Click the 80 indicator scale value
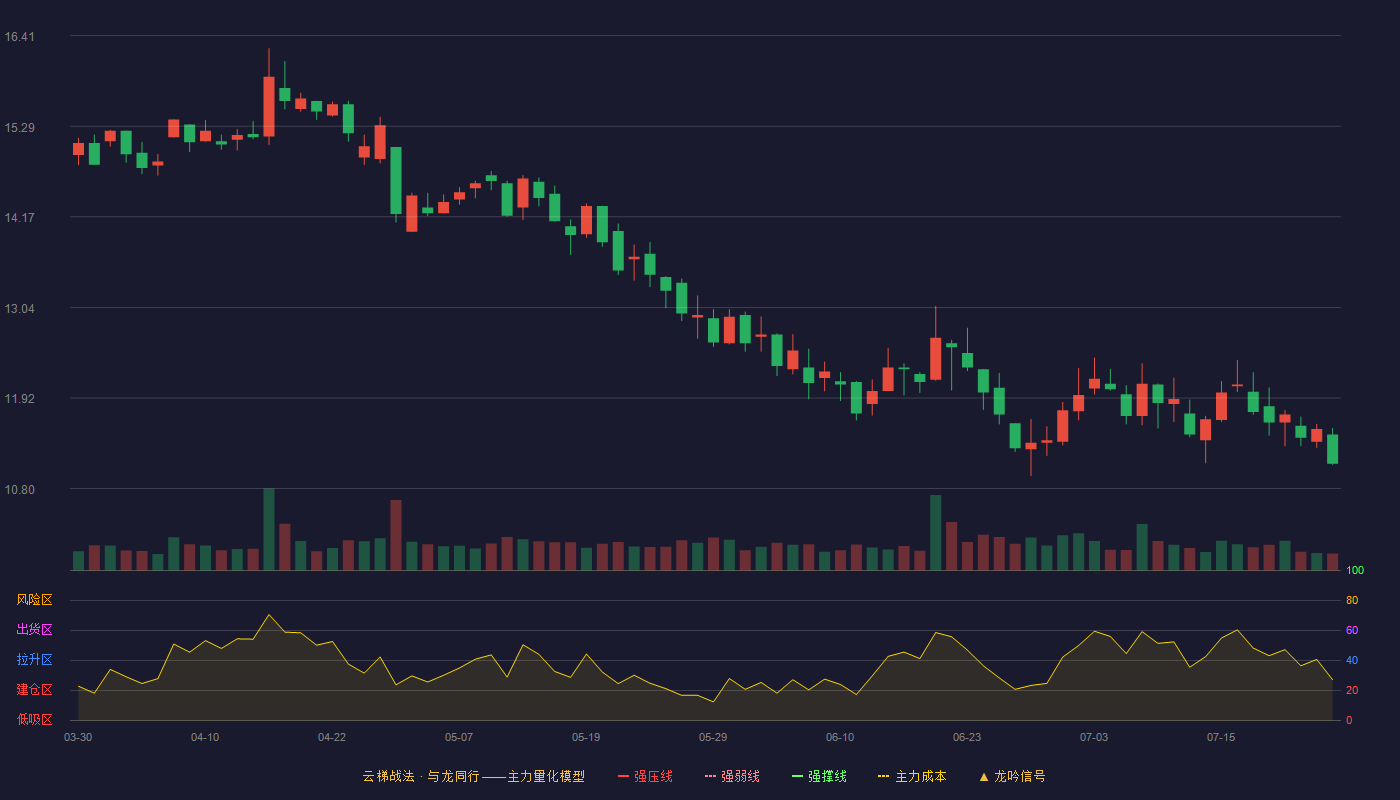The width and height of the screenshot is (1400, 800). pos(1352,600)
